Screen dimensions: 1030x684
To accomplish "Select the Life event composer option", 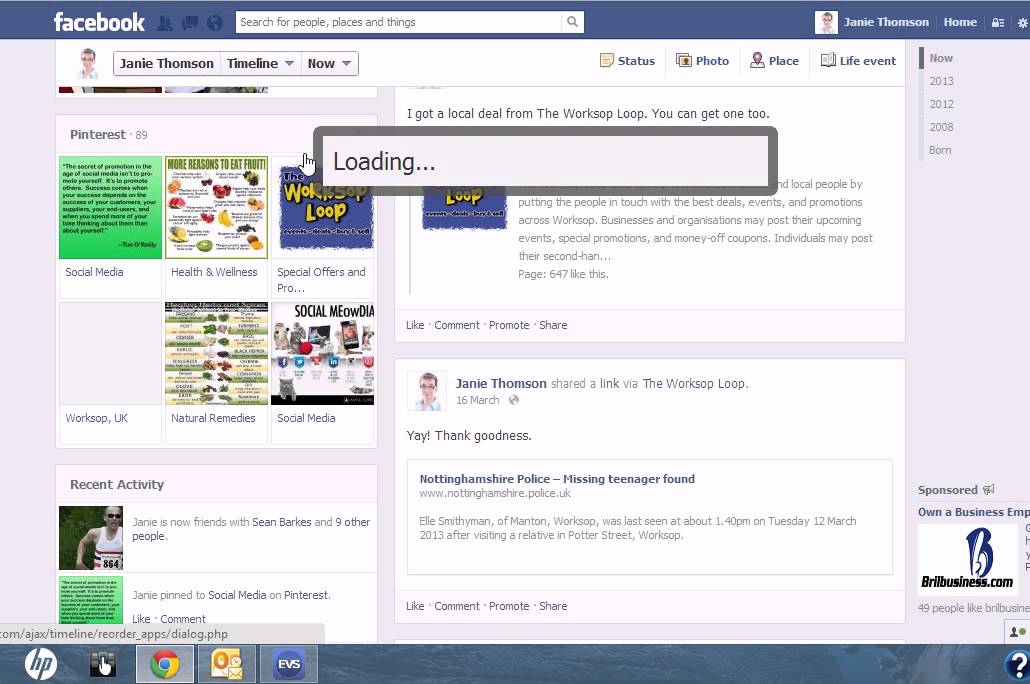I will point(859,60).
